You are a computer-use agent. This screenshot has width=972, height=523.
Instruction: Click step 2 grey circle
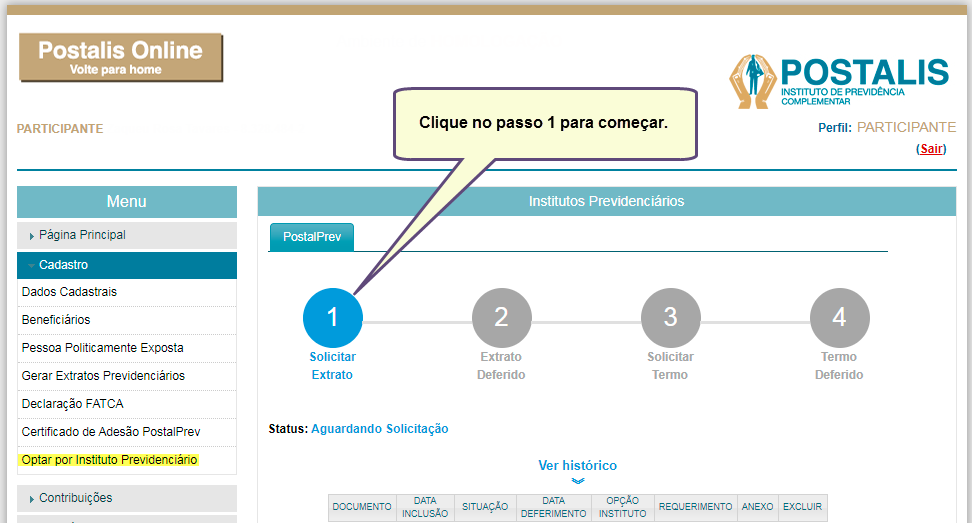pos(501,317)
